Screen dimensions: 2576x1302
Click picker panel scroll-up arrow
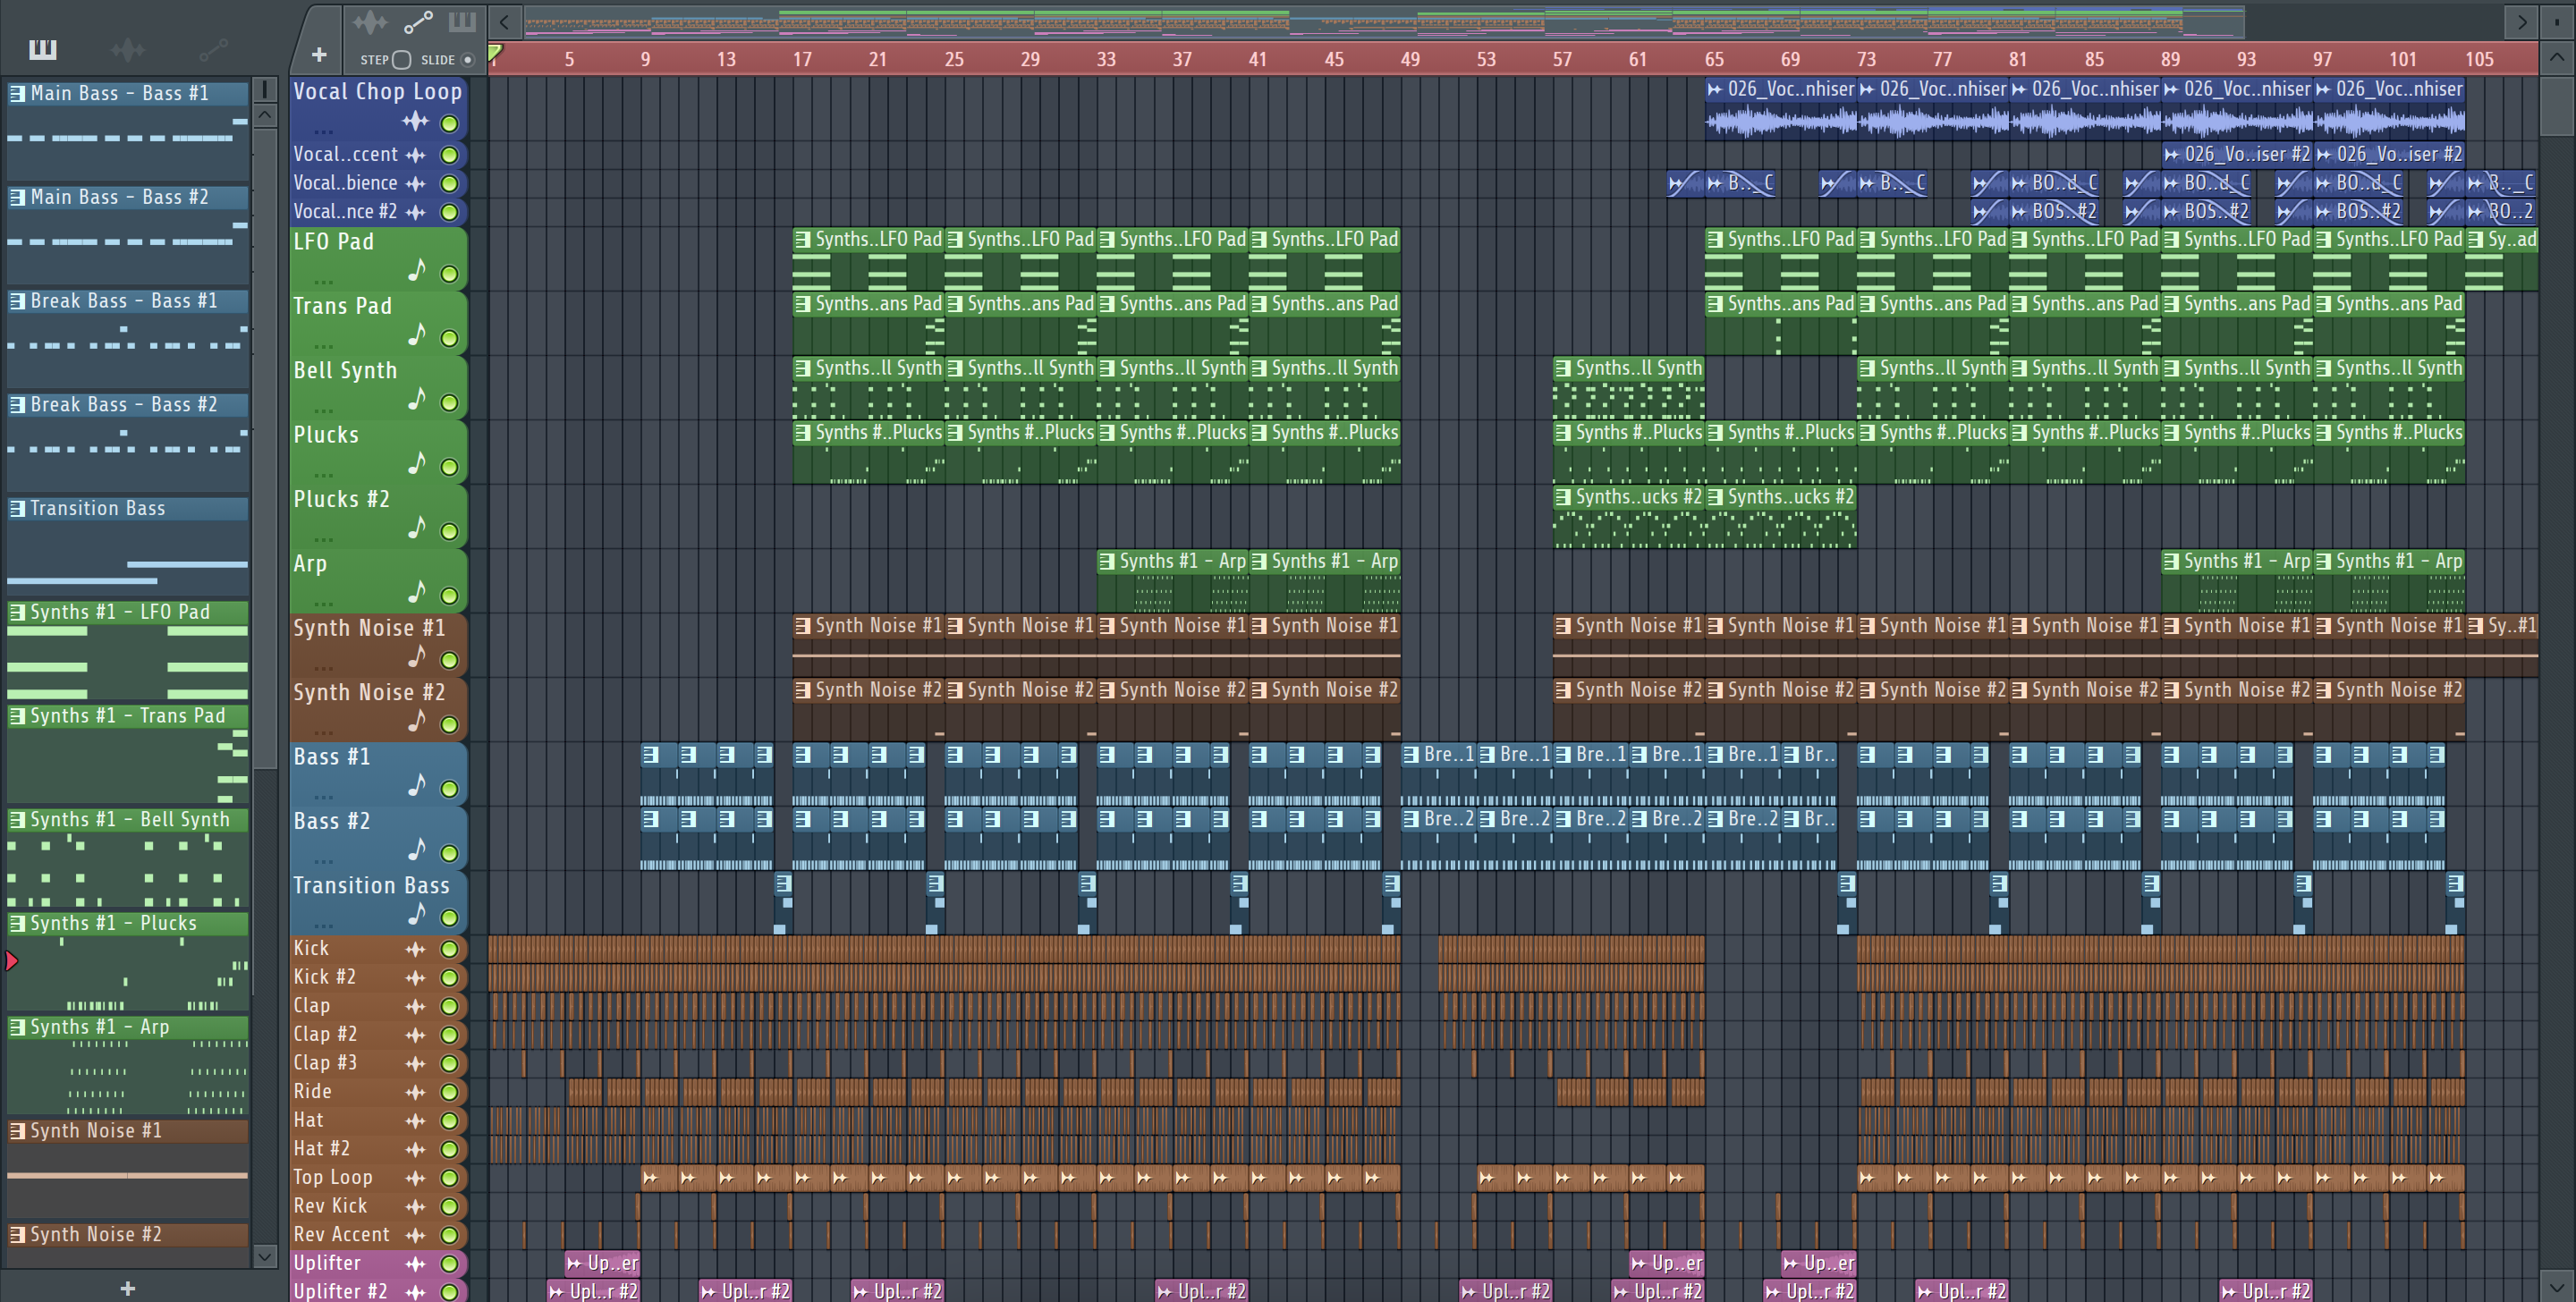264,115
